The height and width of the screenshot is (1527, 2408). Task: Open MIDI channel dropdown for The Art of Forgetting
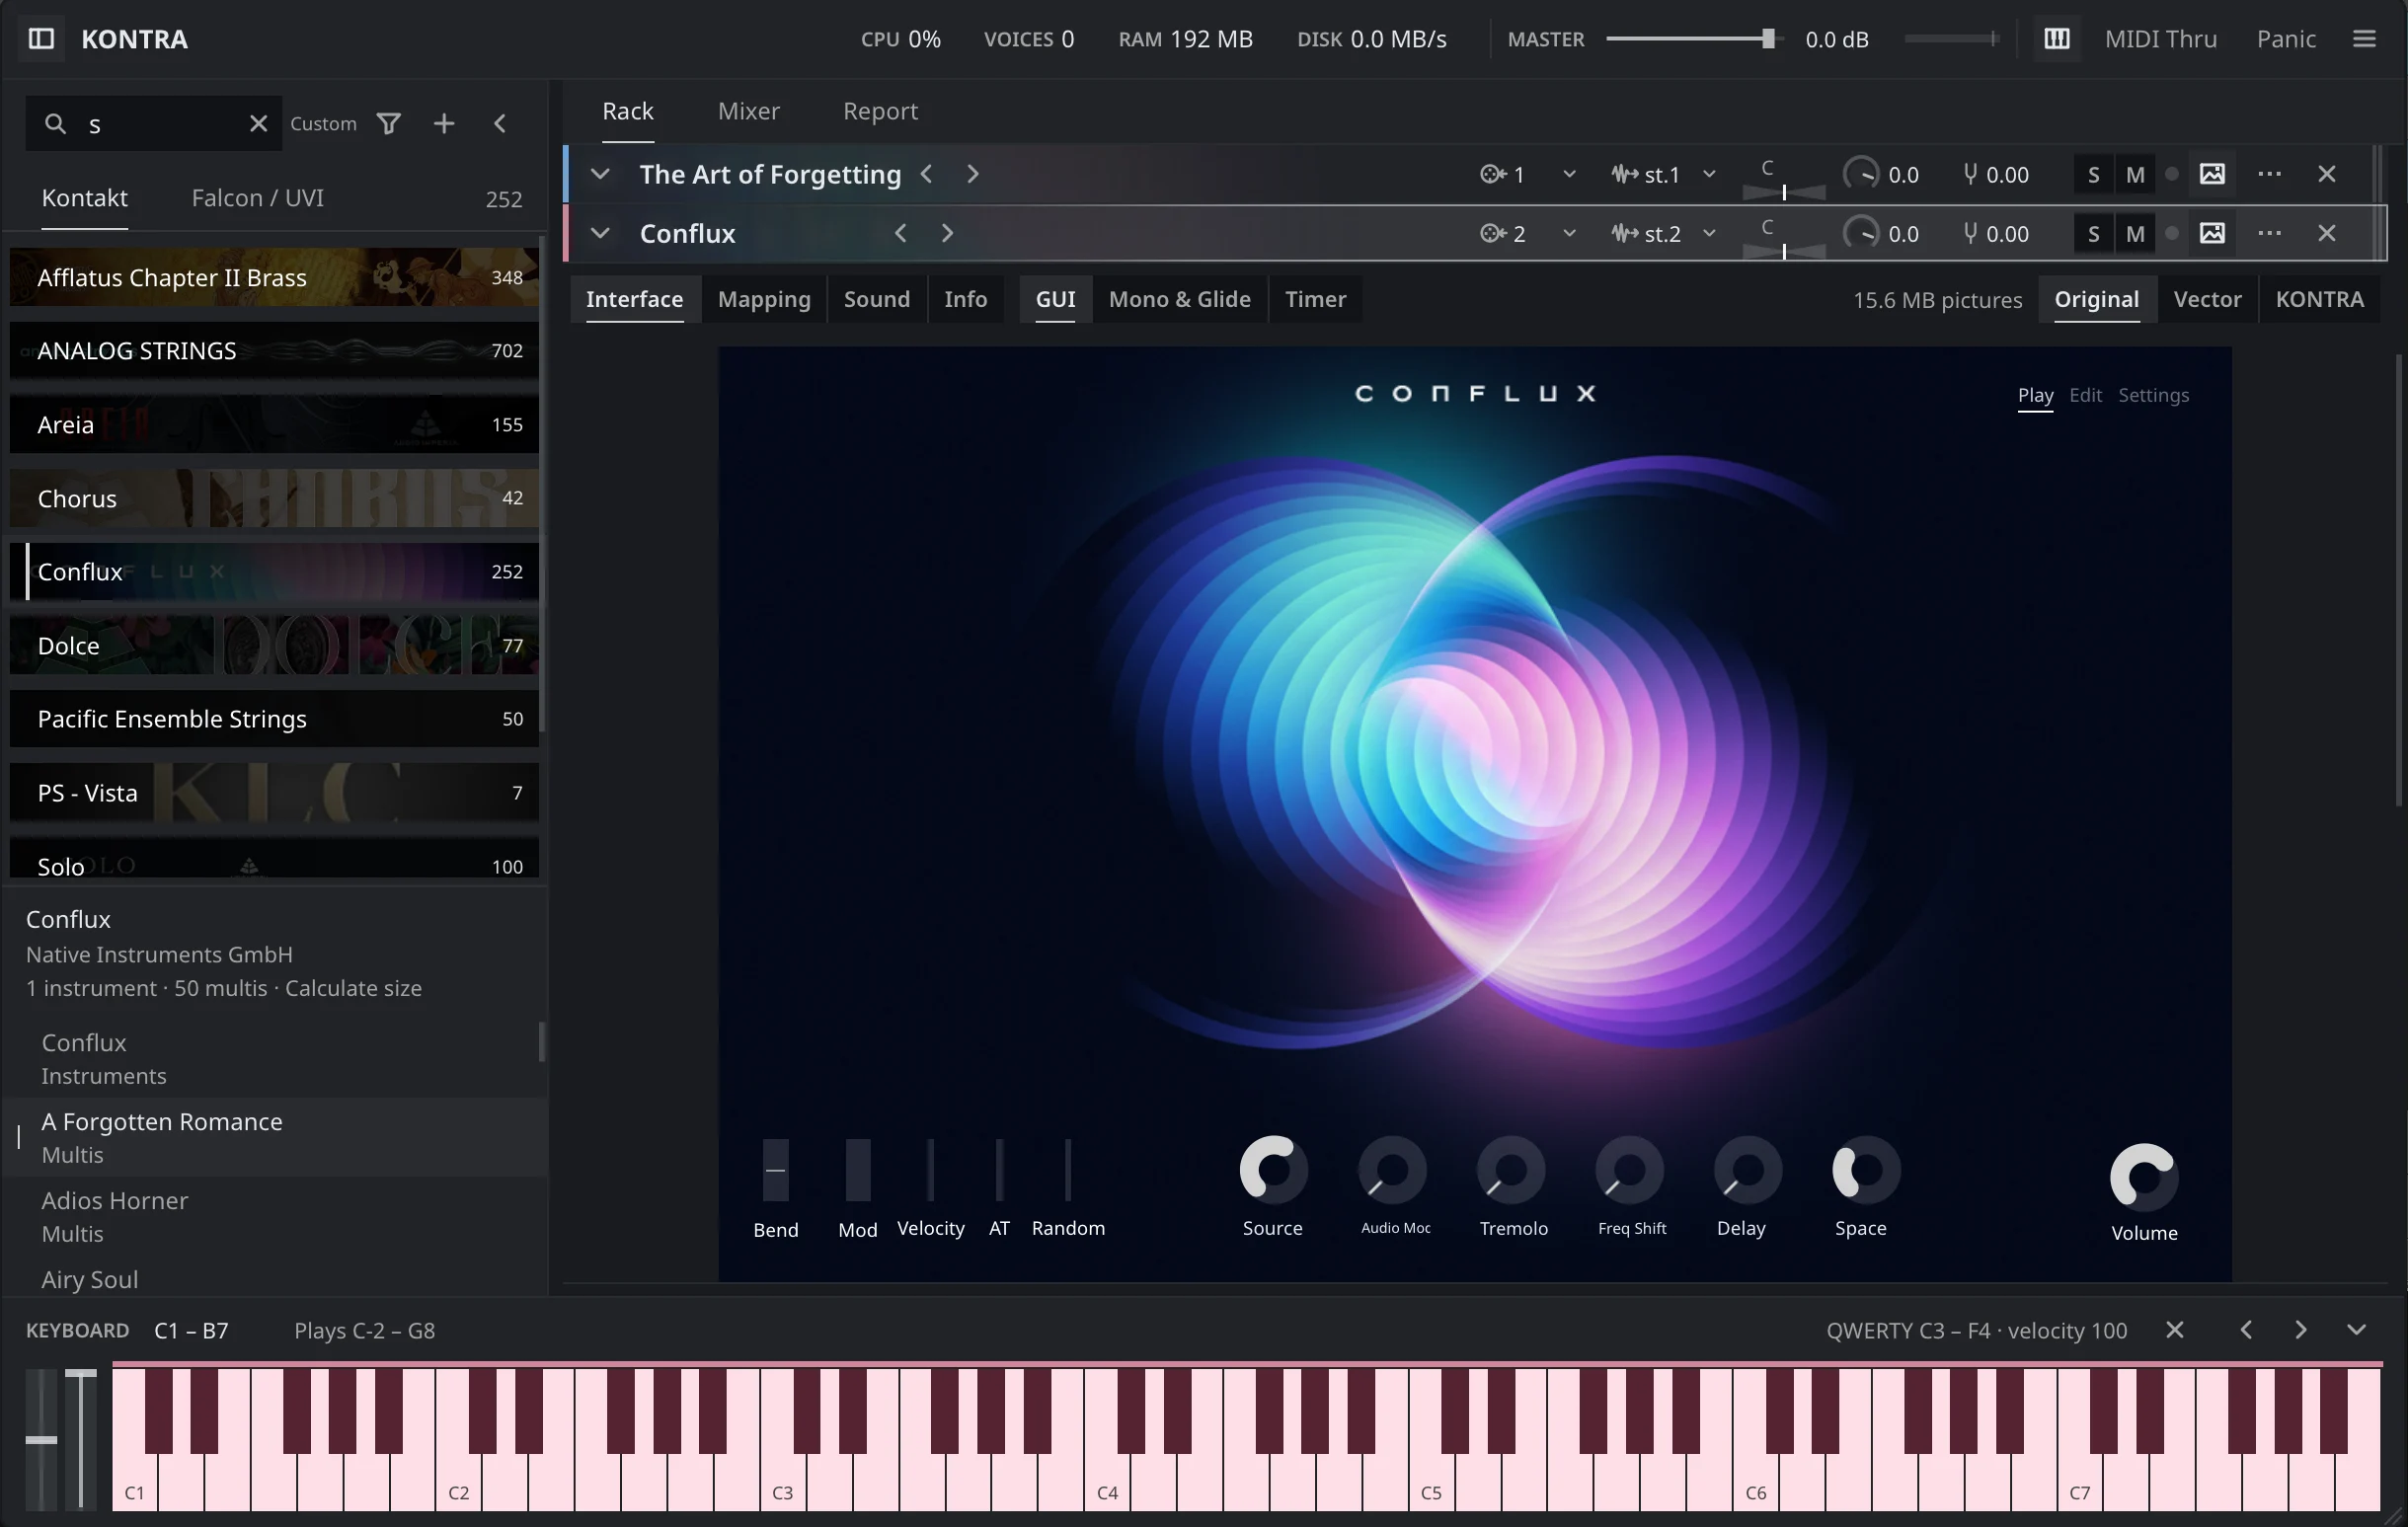[1528, 174]
